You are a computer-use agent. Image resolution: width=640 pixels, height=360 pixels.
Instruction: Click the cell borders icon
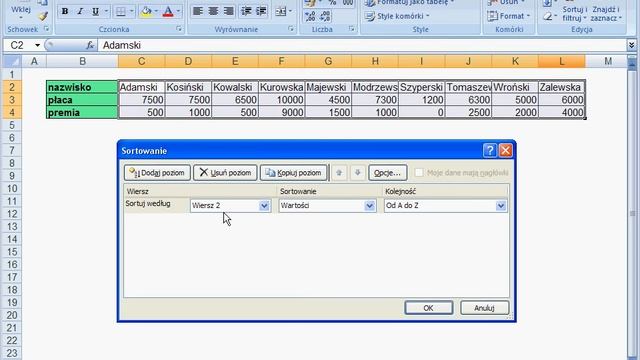tap(120, 11)
